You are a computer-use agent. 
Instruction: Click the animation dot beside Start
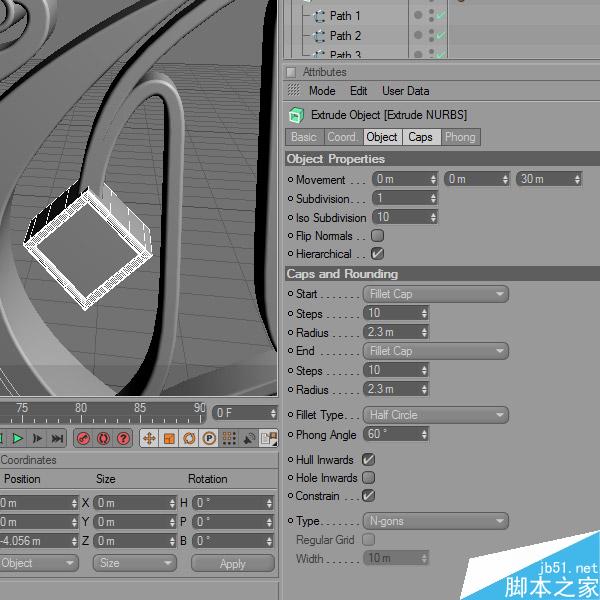tap(290, 293)
